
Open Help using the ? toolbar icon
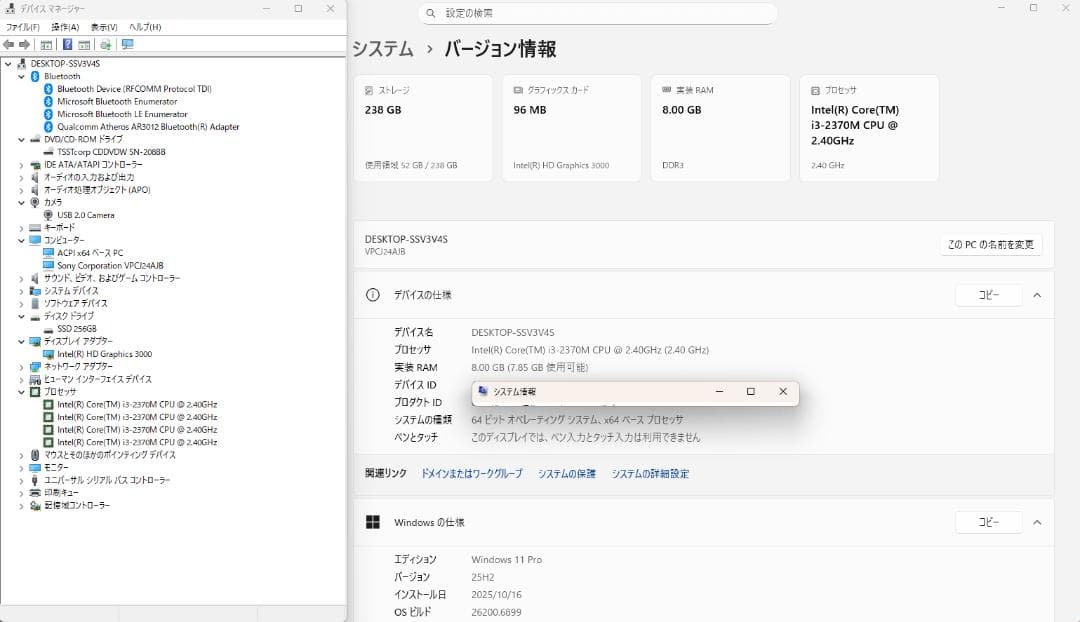click(67, 43)
